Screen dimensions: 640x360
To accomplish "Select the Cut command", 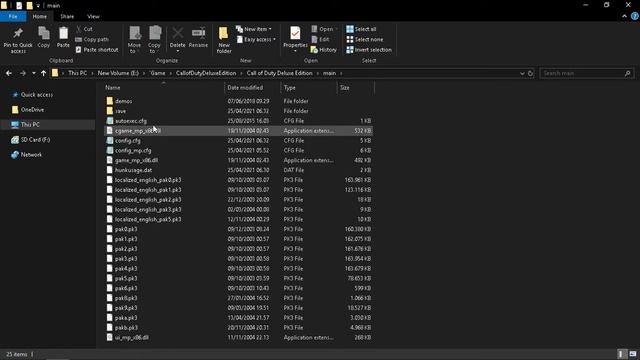I will click(x=84, y=29).
